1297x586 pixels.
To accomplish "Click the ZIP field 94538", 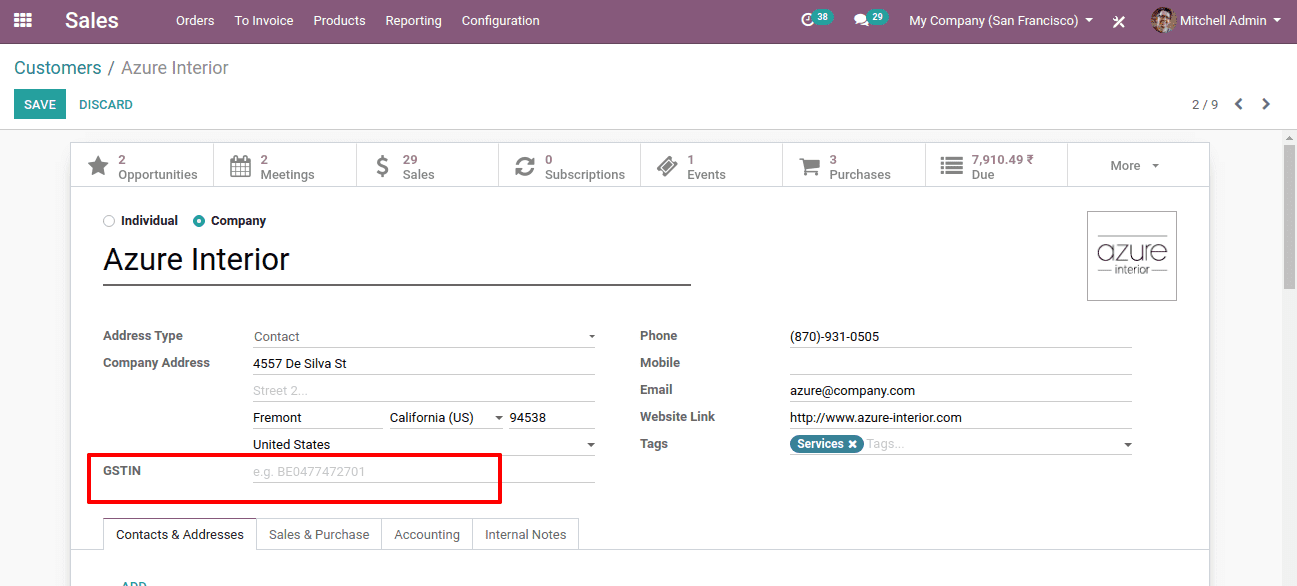I will tap(552, 418).
